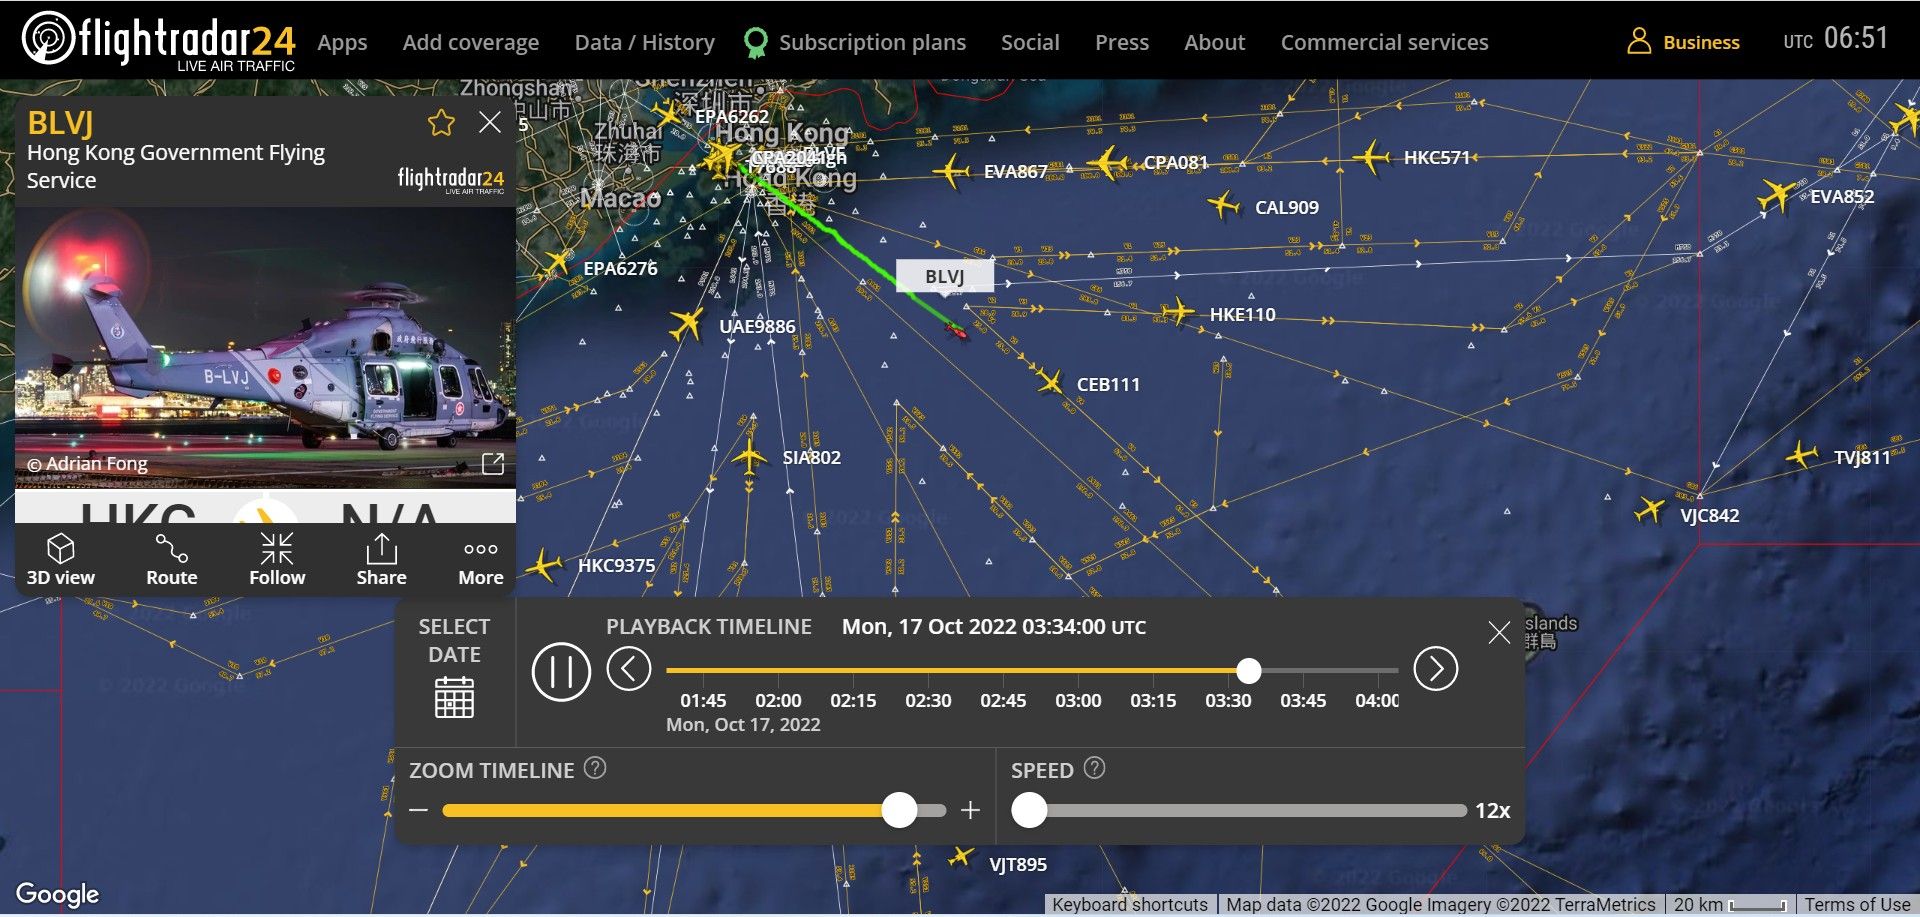Pause the playback

[x=561, y=671]
